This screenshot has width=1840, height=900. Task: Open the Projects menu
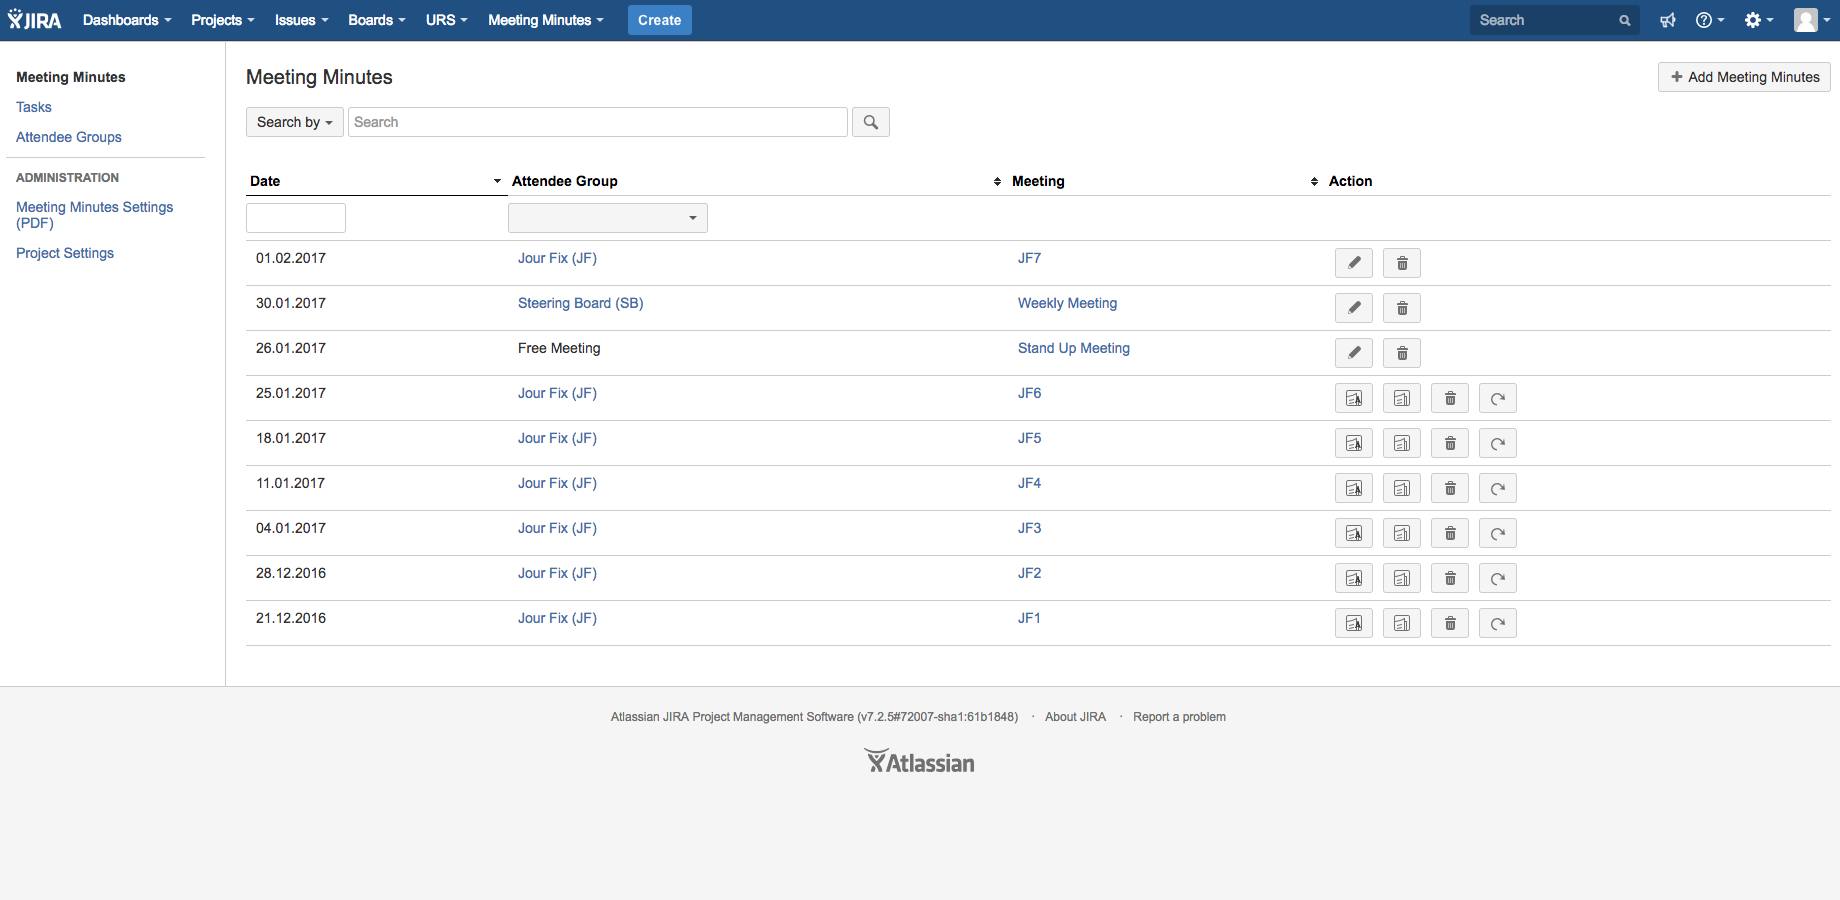pyautogui.click(x=223, y=20)
